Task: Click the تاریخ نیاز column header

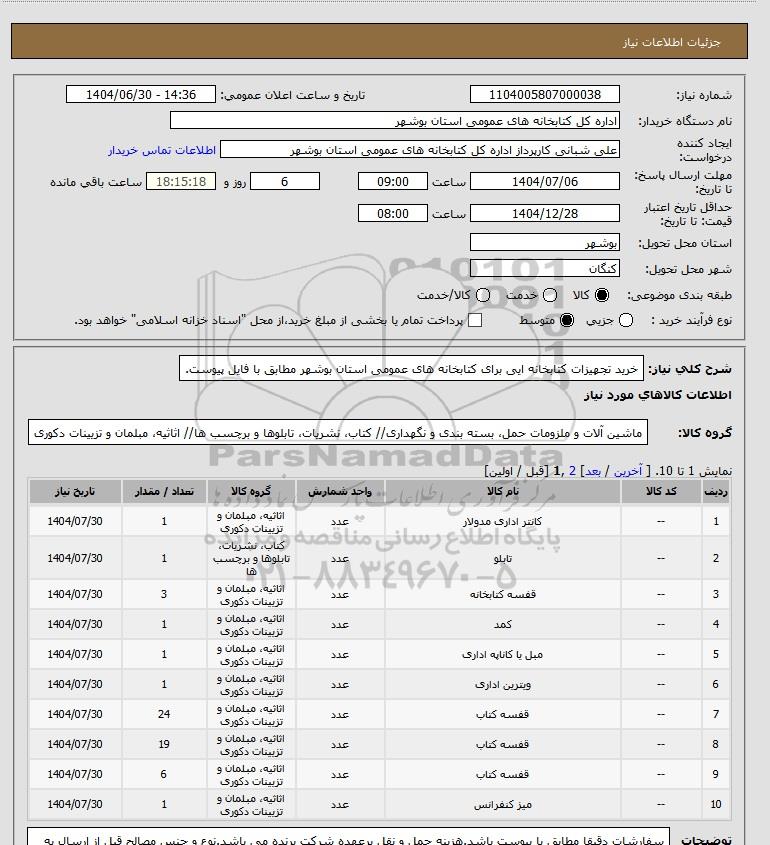Action: point(75,492)
